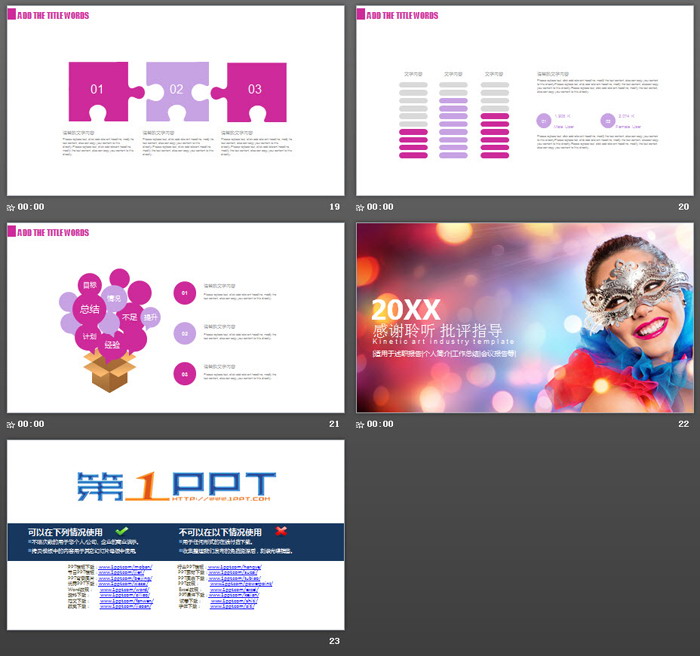The image size is (700, 656).
Task: Click the puzzle piece labeled 03
Action: tap(255, 90)
